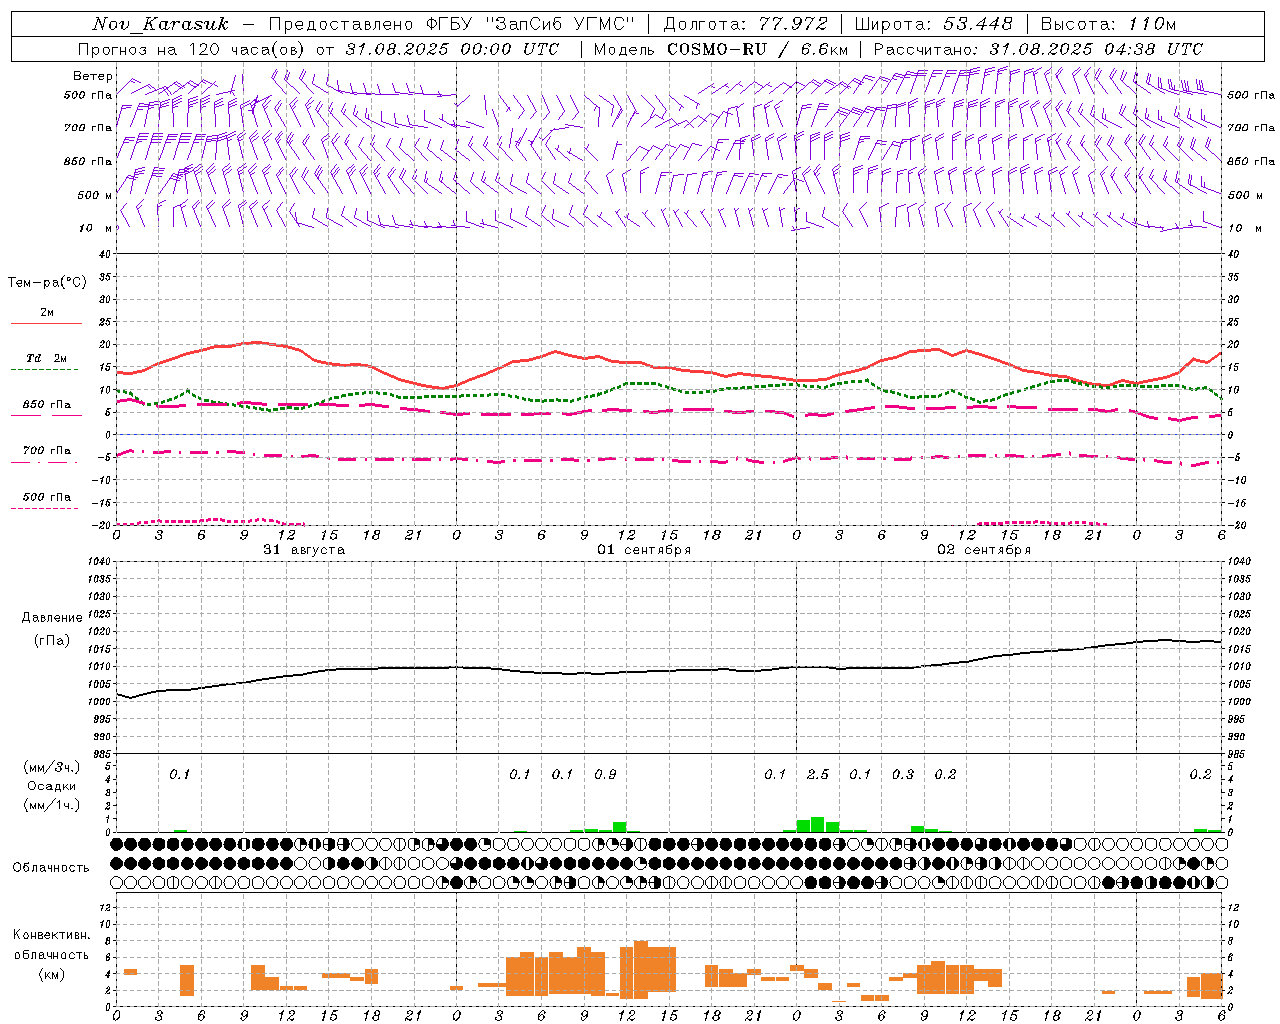Click the "Конвективн." convective cloud label
1280x1024 pixels.
(51, 935)
